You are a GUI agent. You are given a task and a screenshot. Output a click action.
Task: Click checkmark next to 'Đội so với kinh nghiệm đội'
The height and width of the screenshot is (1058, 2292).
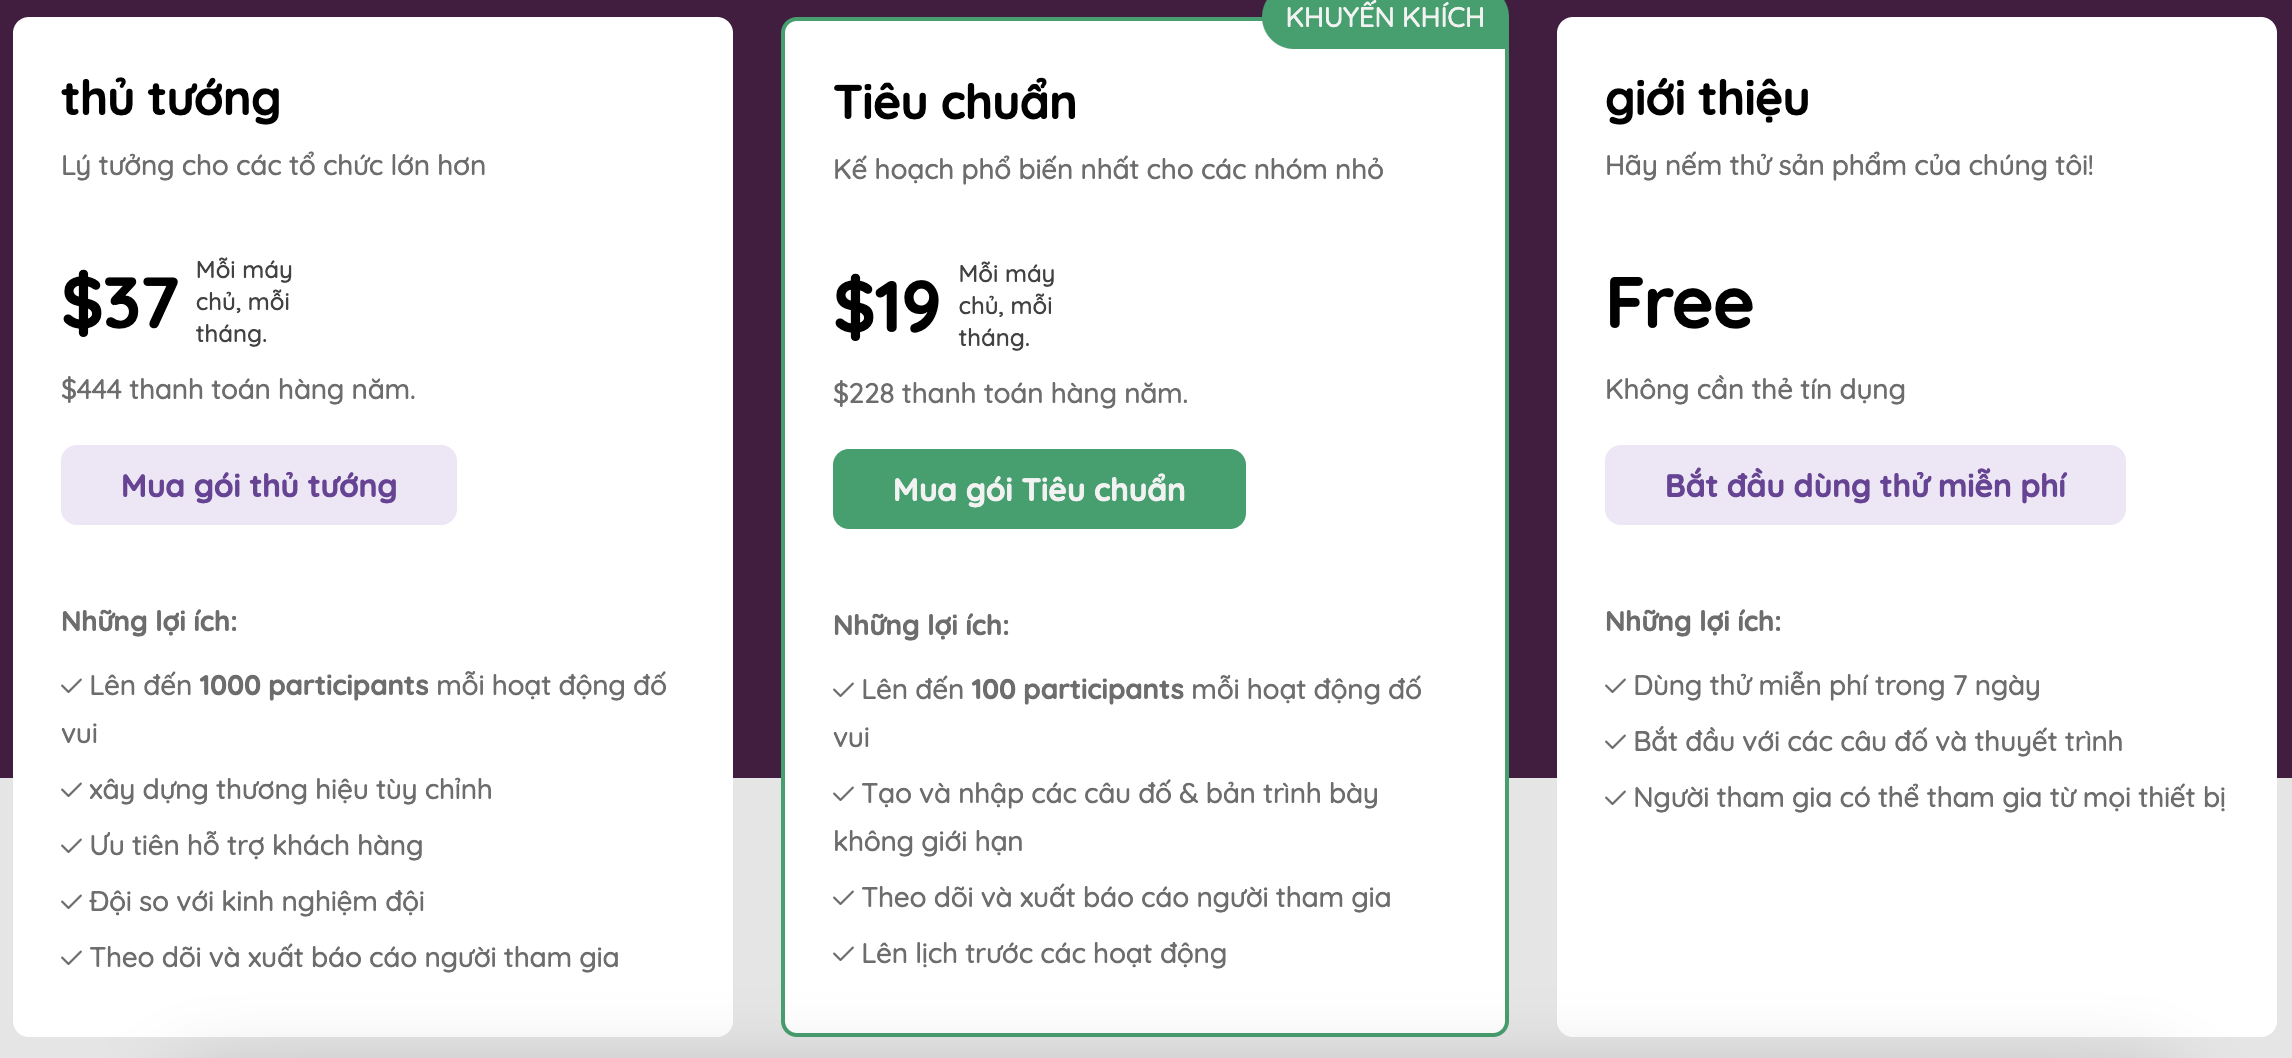71,902
